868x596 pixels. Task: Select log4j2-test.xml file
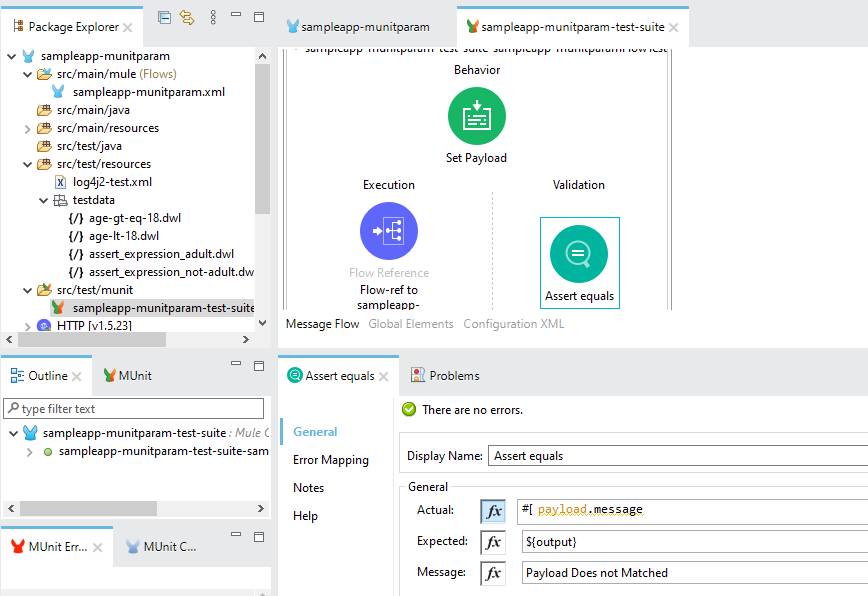112,182
